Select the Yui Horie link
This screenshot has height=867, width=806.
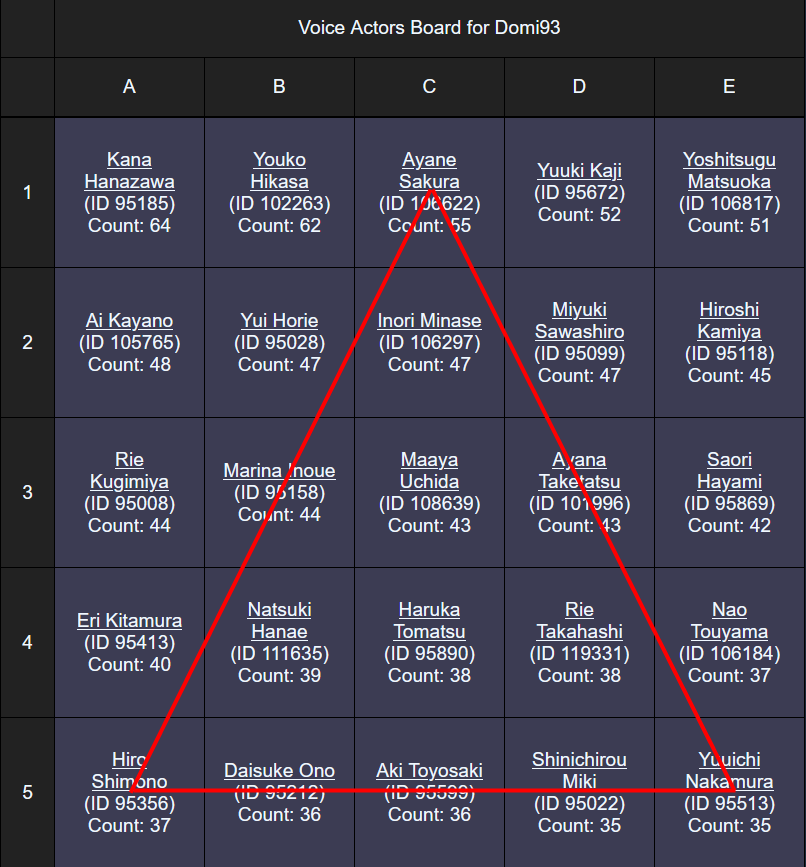coord(279,321)
